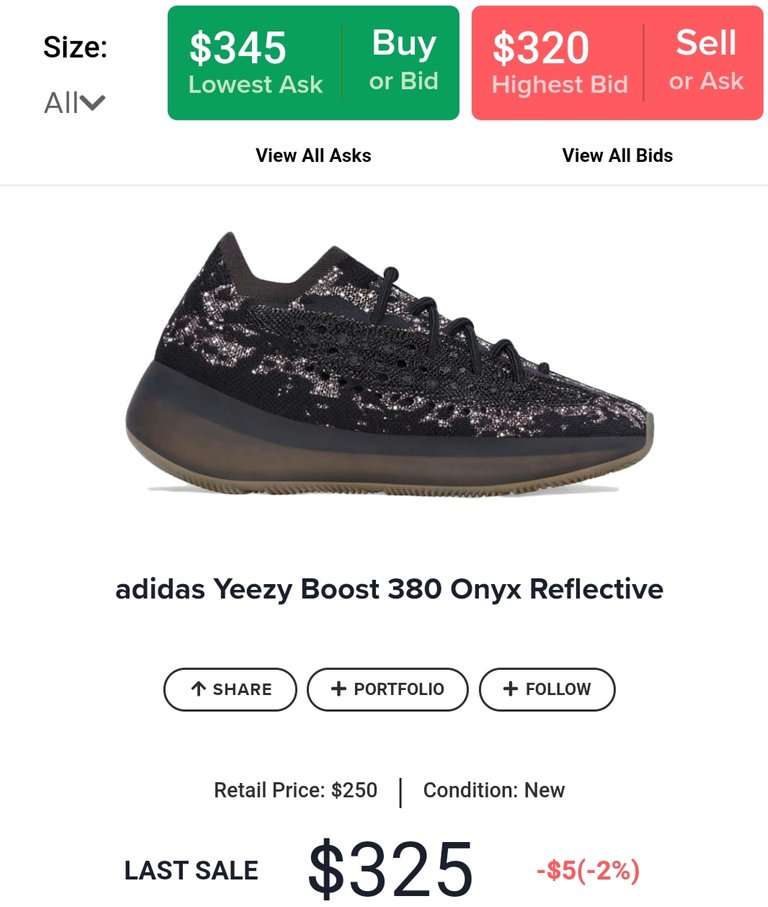Click the $325 last sale price
Screen dimensions: 768x907
click(391, 869)
